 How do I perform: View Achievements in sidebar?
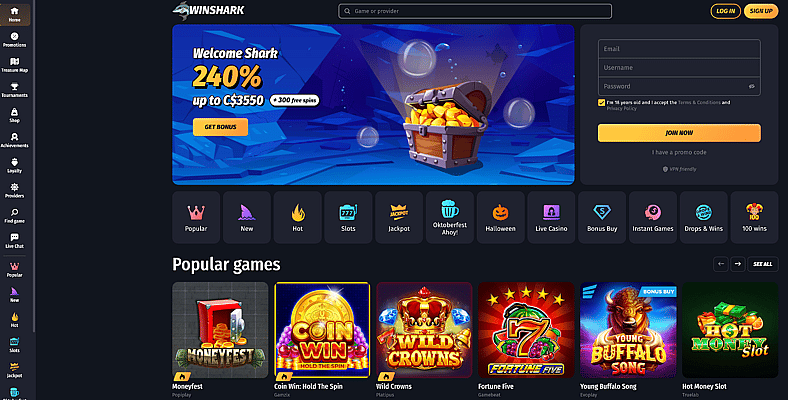point(15,140)
